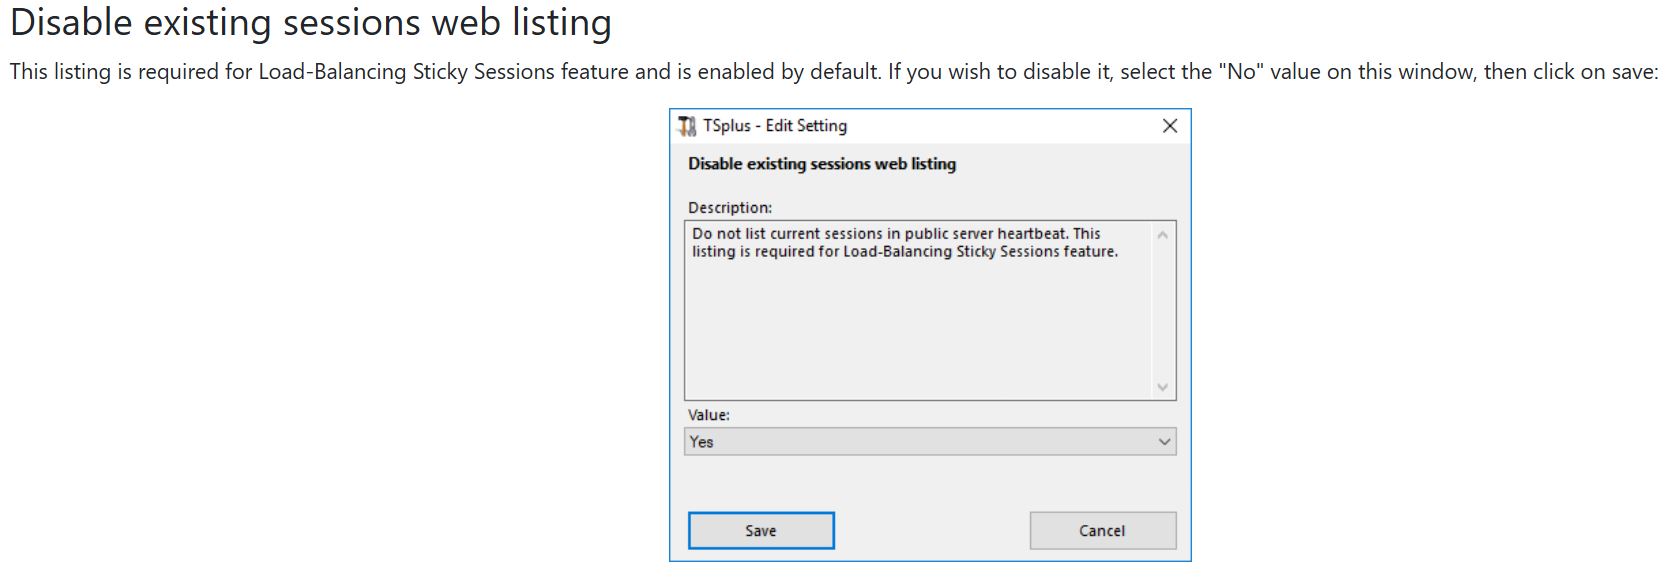Select the bold dialog heading text

click(x=822, y=164)
